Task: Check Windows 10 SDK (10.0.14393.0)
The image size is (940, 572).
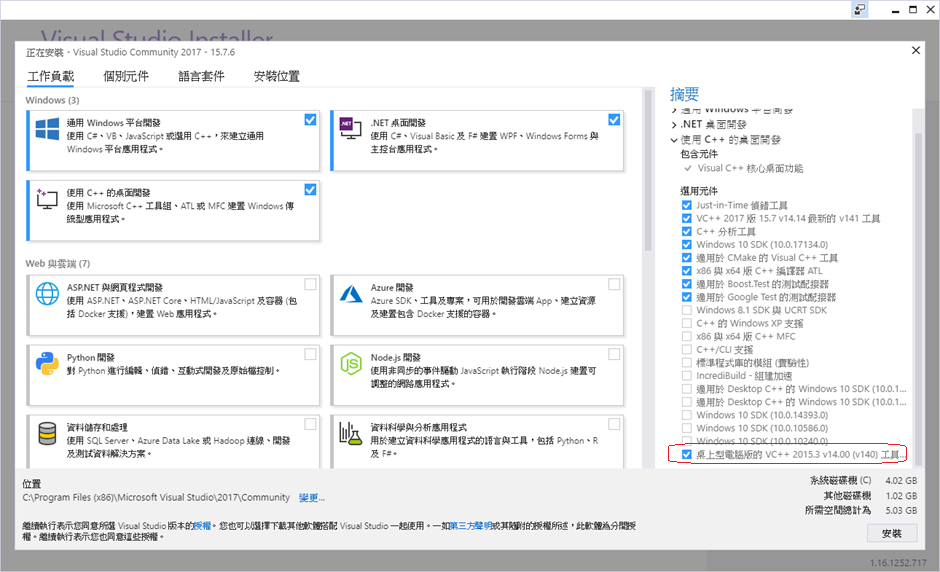Action: point(686,415)
